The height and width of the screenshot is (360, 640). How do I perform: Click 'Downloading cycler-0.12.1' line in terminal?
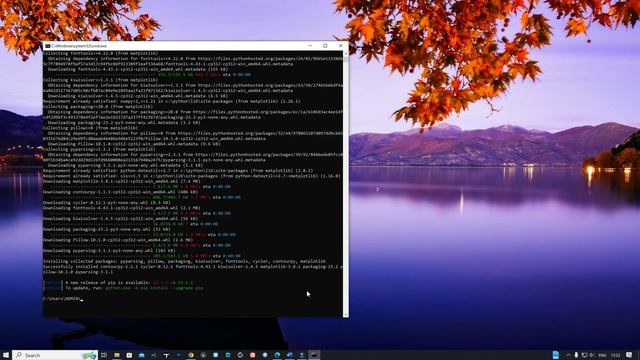point(107,202)
